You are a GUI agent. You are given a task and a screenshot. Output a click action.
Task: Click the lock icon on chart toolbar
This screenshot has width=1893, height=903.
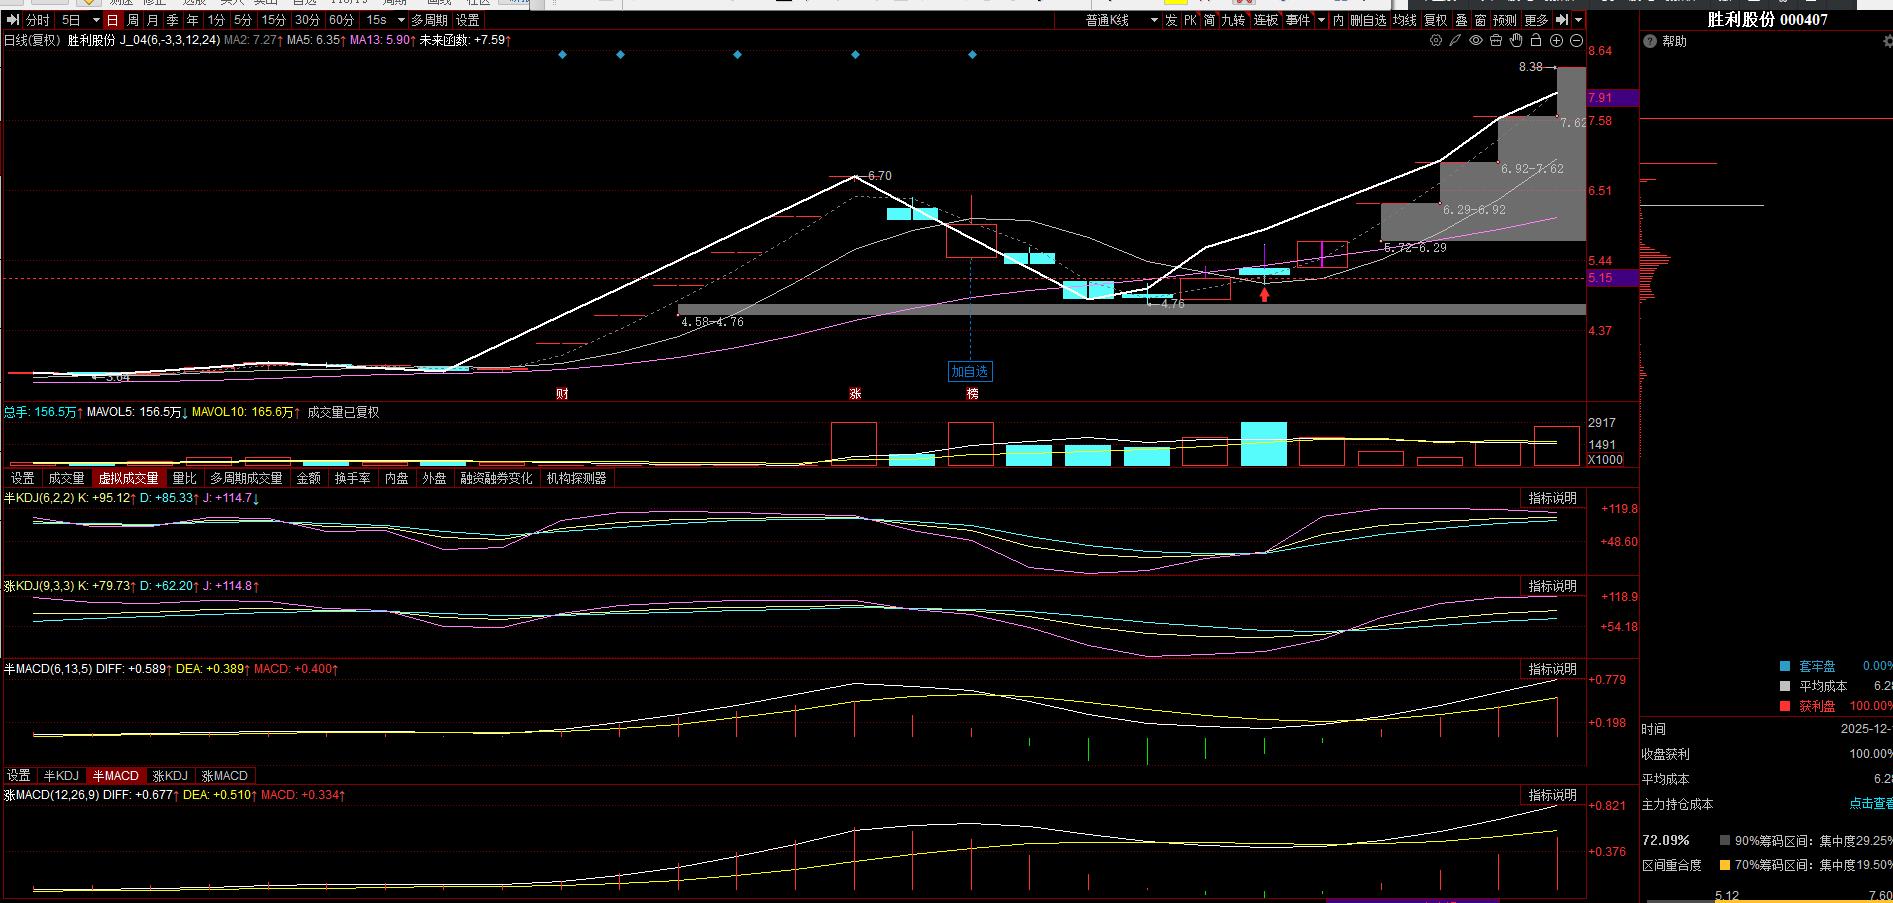pyautogui.click(x=1536, y=41)
